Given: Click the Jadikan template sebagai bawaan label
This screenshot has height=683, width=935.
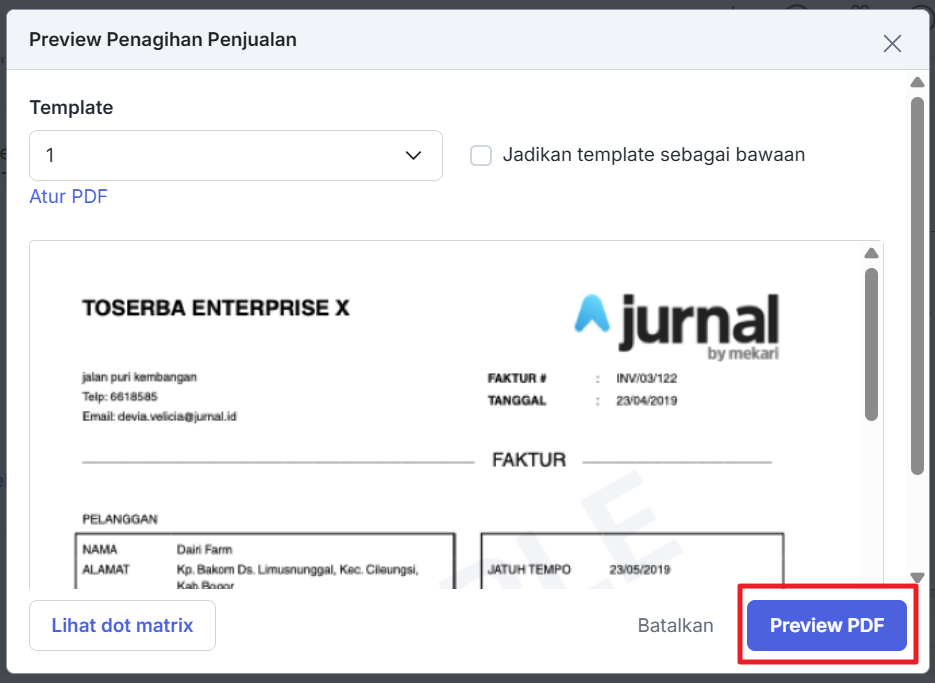Looking at the screenshot, I should tap(653, 155).
